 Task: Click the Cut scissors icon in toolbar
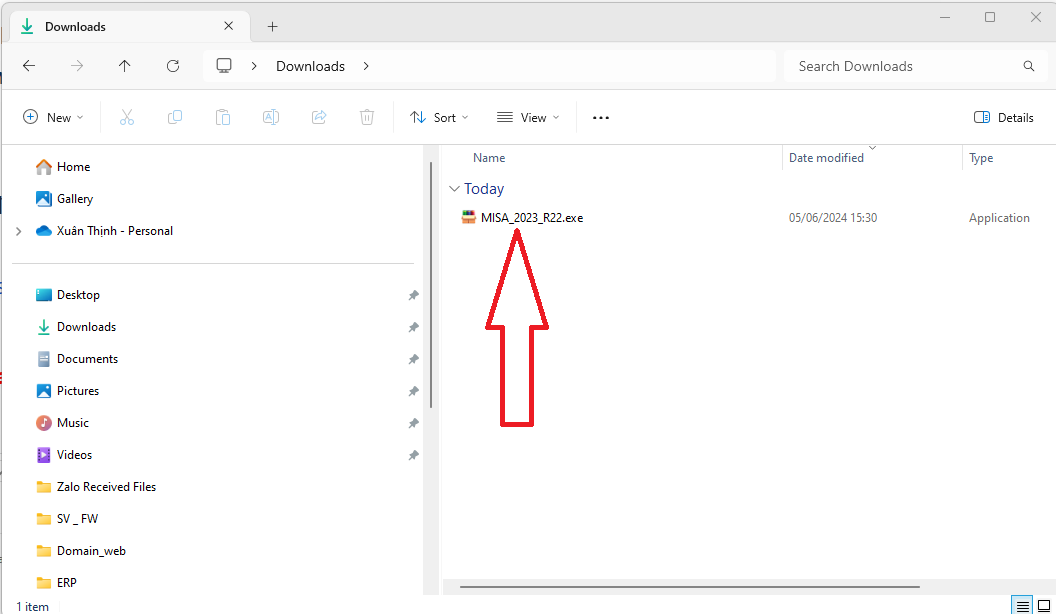[x=127, y=117]
